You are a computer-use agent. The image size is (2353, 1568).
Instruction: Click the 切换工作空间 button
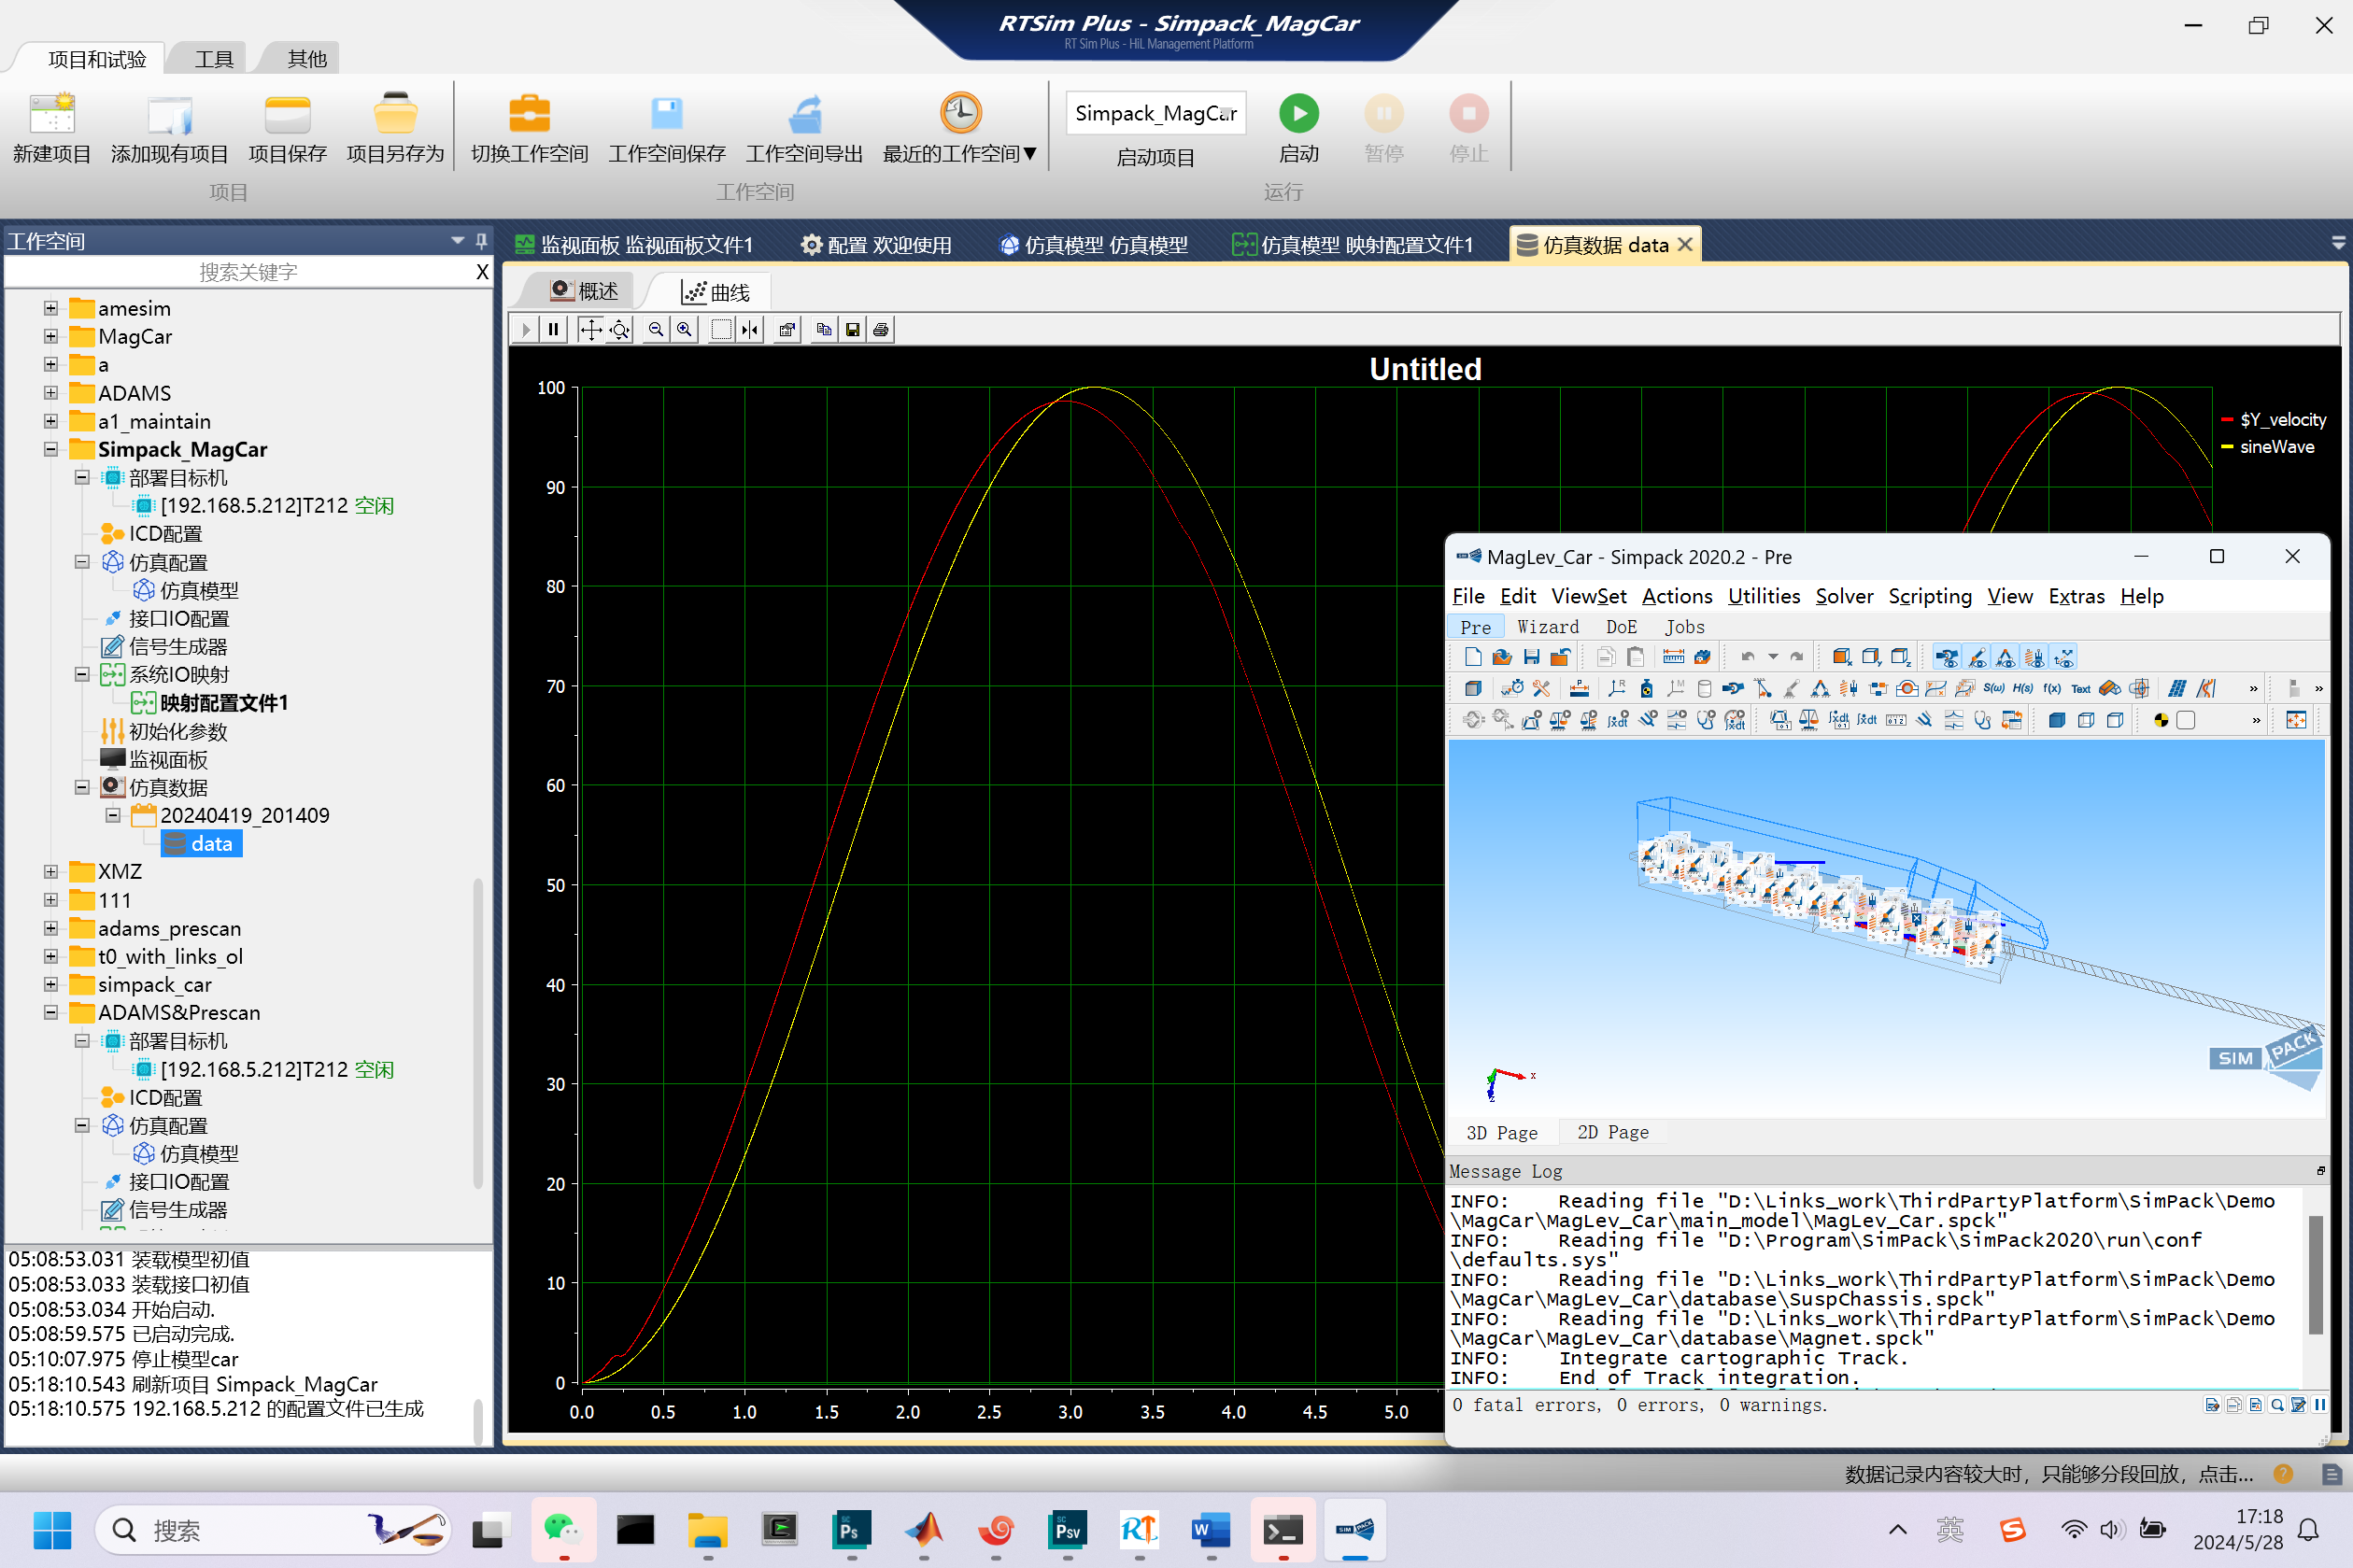click(529, 127)
